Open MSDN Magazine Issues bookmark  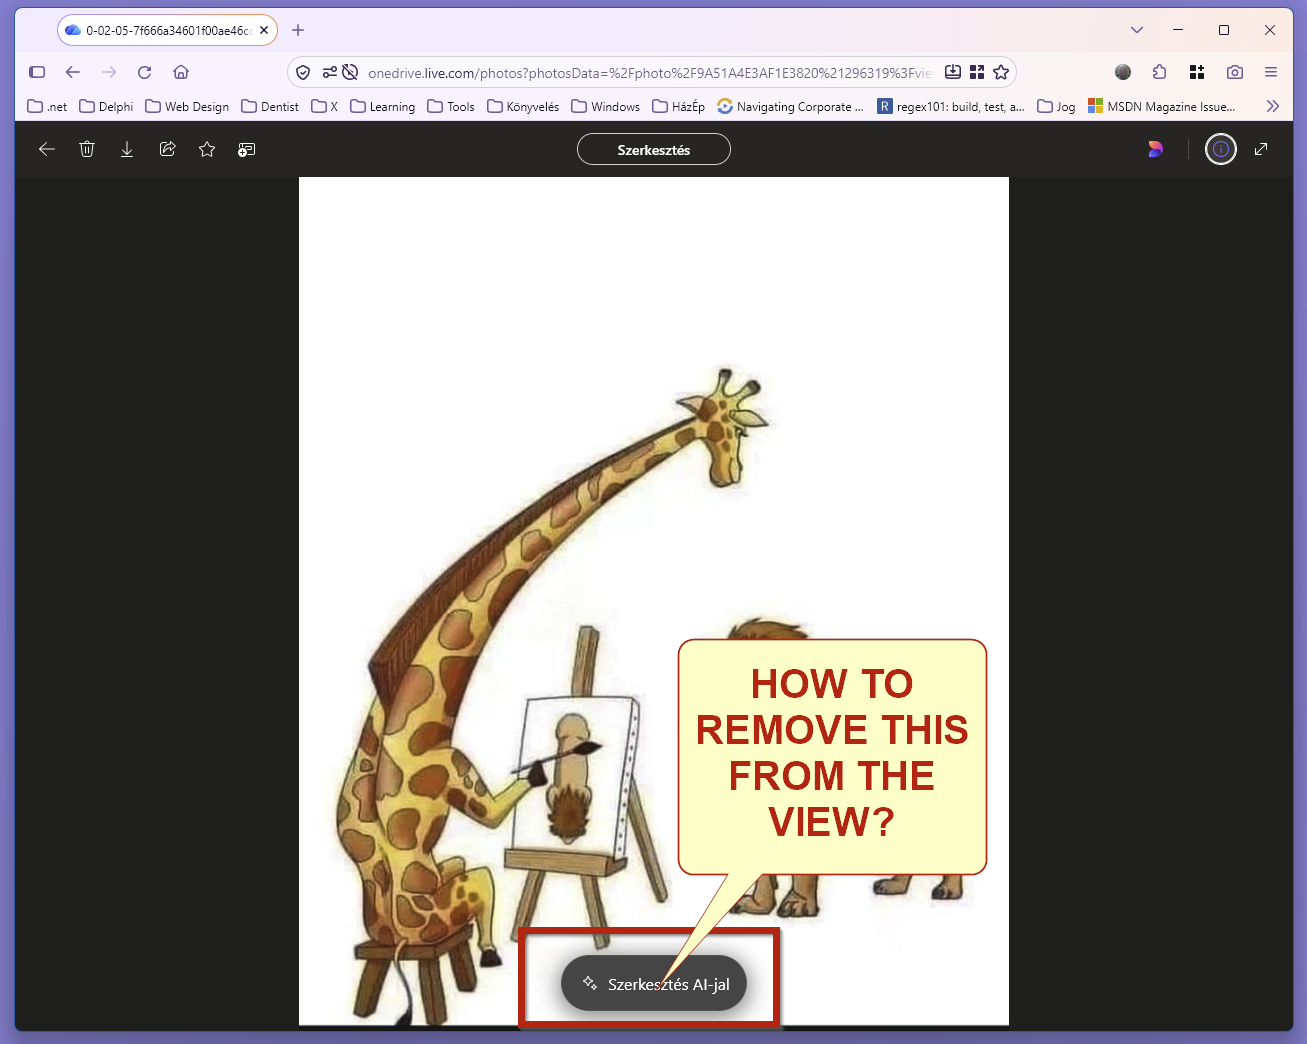1162,106
